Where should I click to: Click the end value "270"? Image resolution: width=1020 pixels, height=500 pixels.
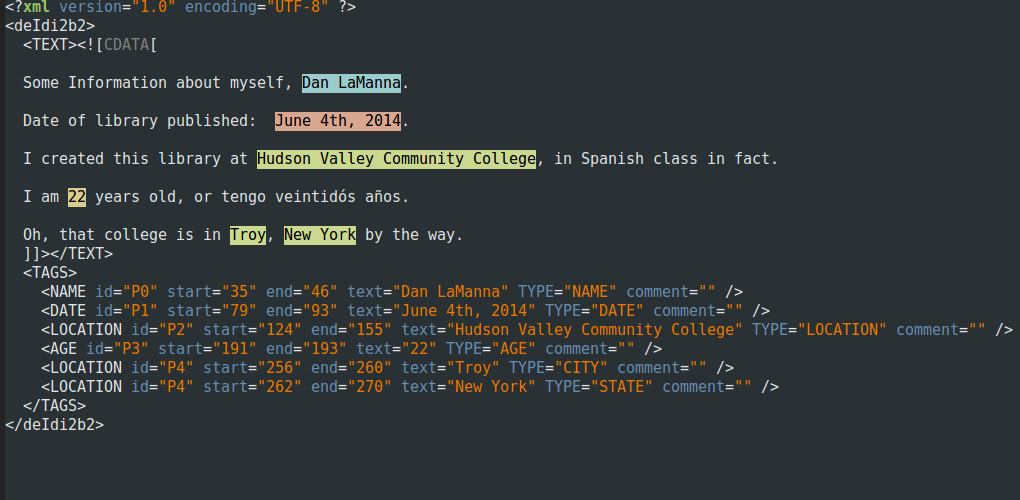(369, 387)
